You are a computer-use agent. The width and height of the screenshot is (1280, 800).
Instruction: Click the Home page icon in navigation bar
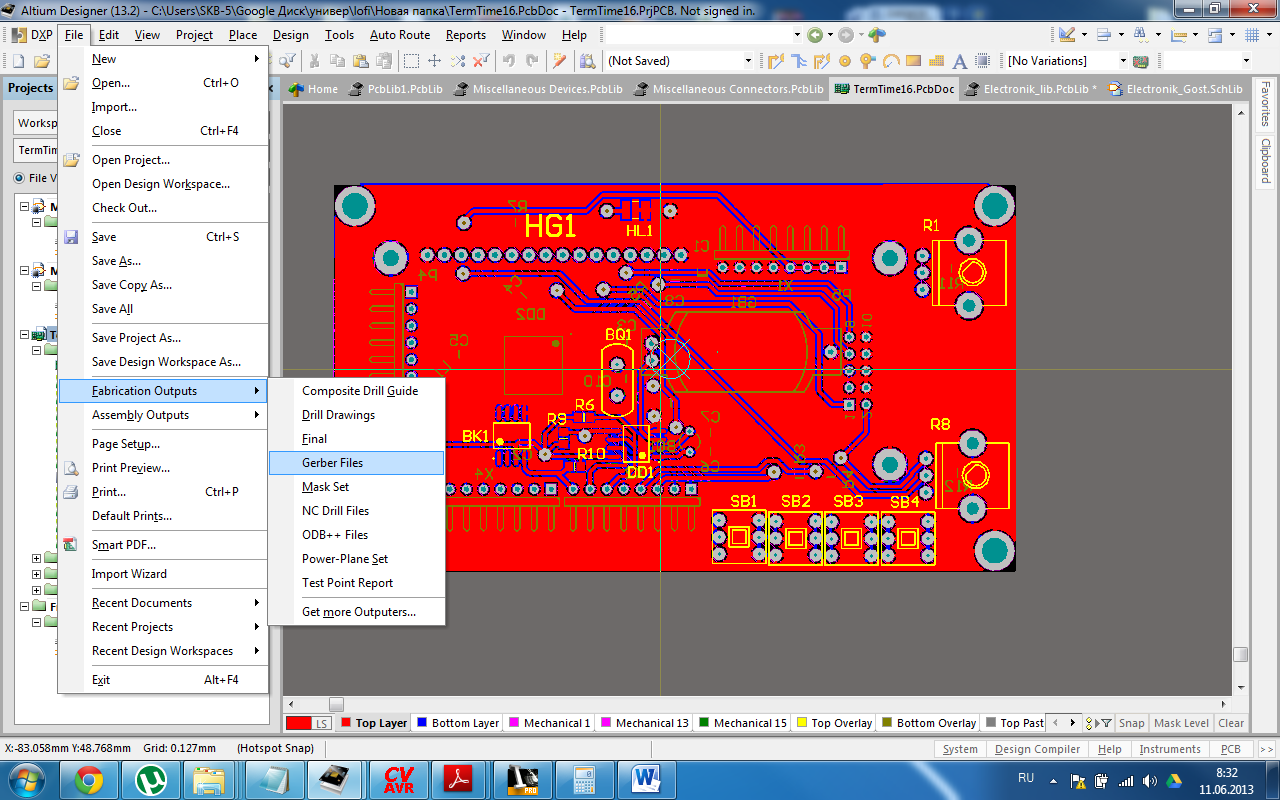(877, 34)
